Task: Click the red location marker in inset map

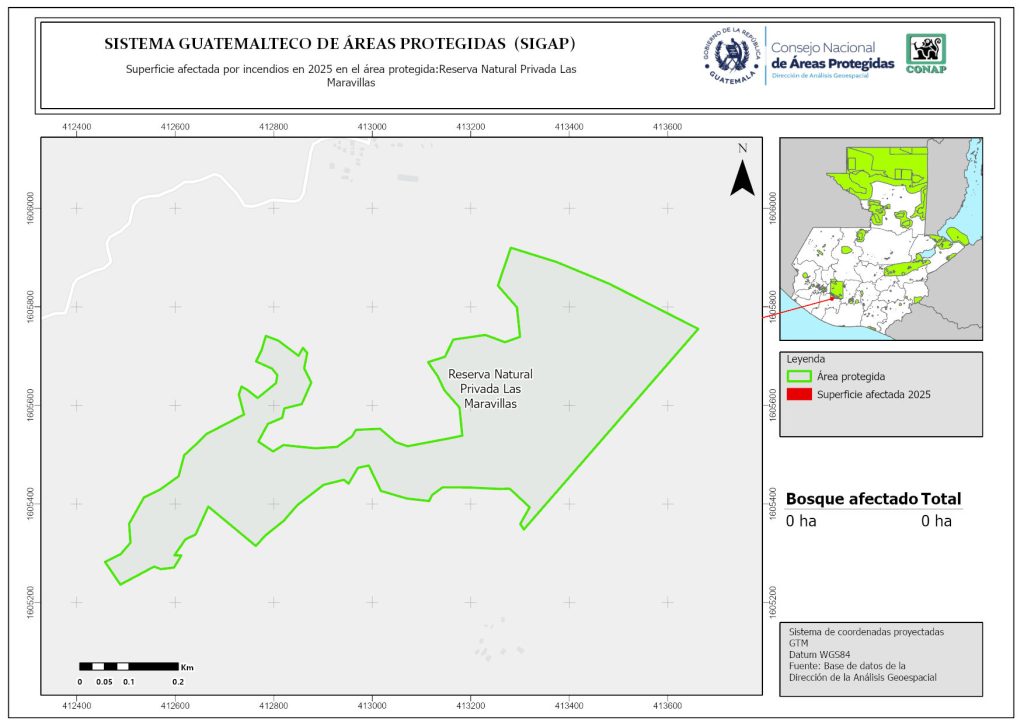Action: [831, 295]
